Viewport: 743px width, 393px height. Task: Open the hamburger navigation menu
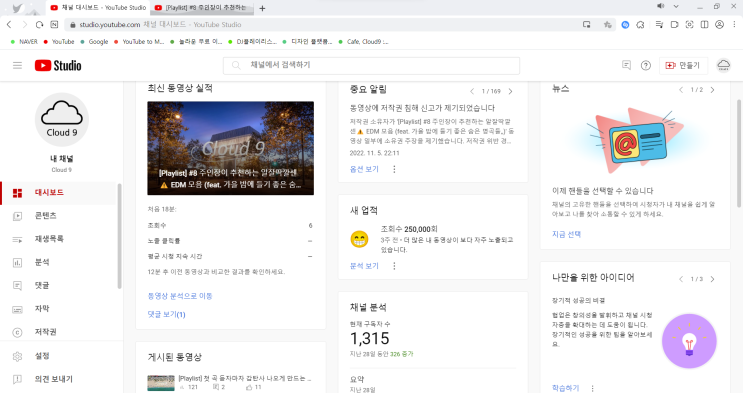(x=18, y=65)
